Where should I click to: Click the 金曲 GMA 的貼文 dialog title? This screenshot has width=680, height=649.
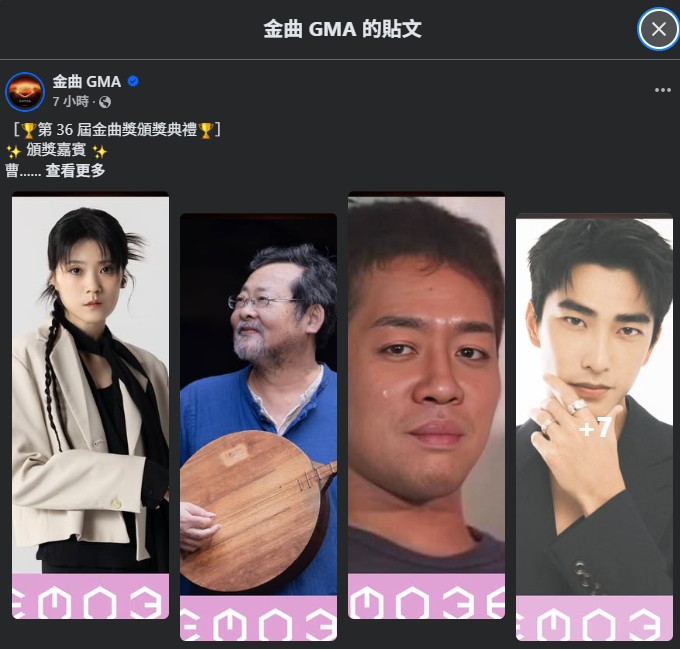[343, 29]
